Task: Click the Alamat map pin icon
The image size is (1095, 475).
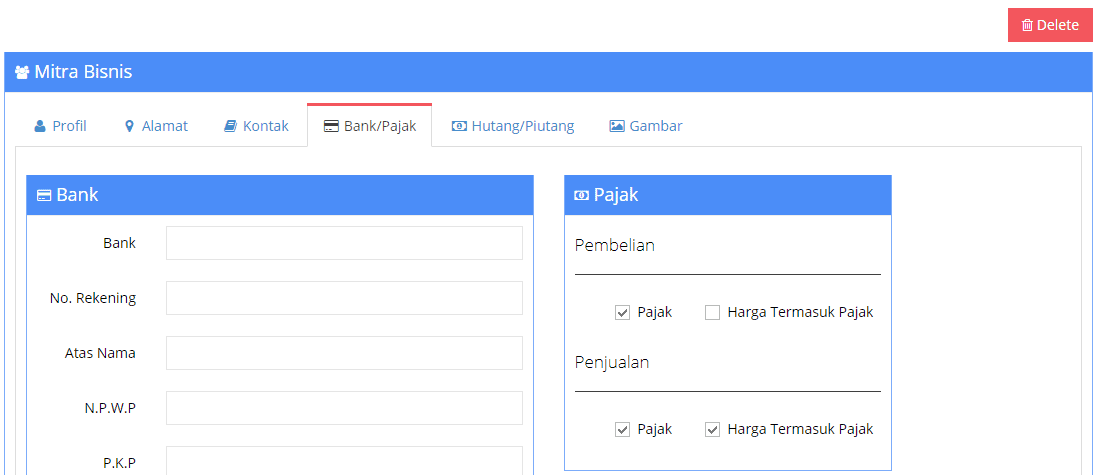Action: coord(128,126)
